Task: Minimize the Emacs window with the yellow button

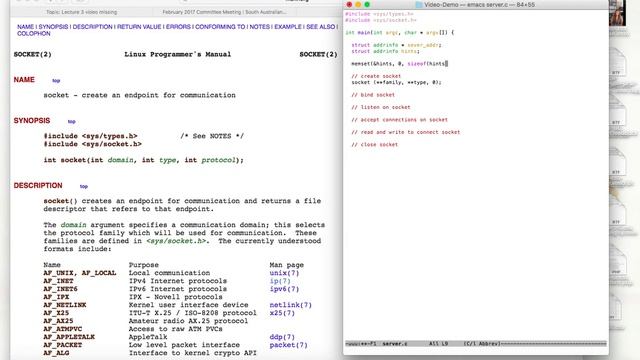Action: pos(358,4)
